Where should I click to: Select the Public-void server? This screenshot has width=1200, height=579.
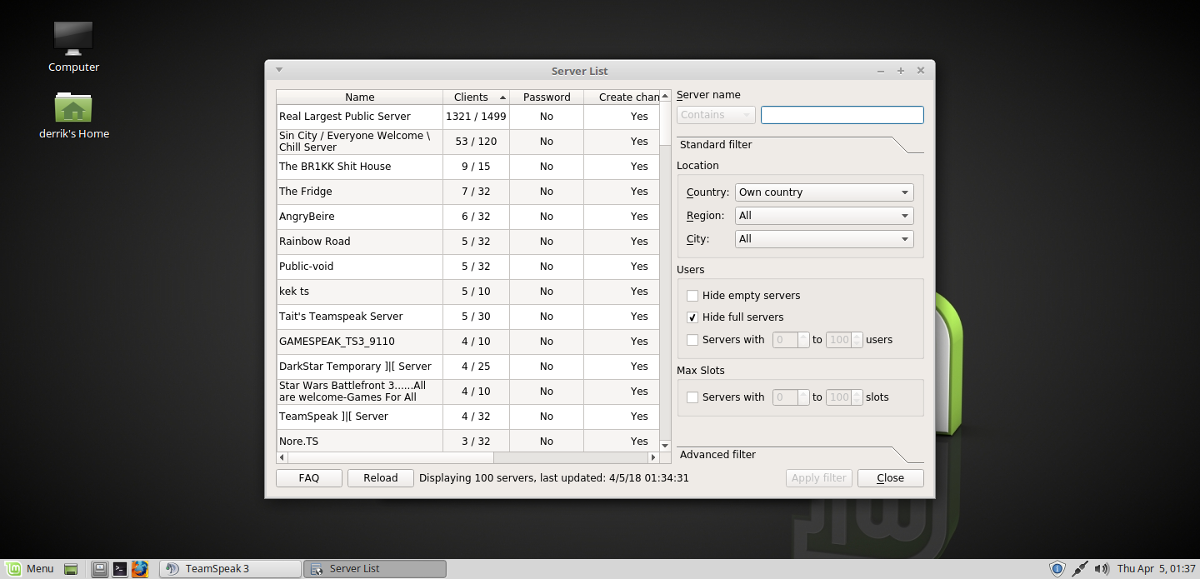468,267
